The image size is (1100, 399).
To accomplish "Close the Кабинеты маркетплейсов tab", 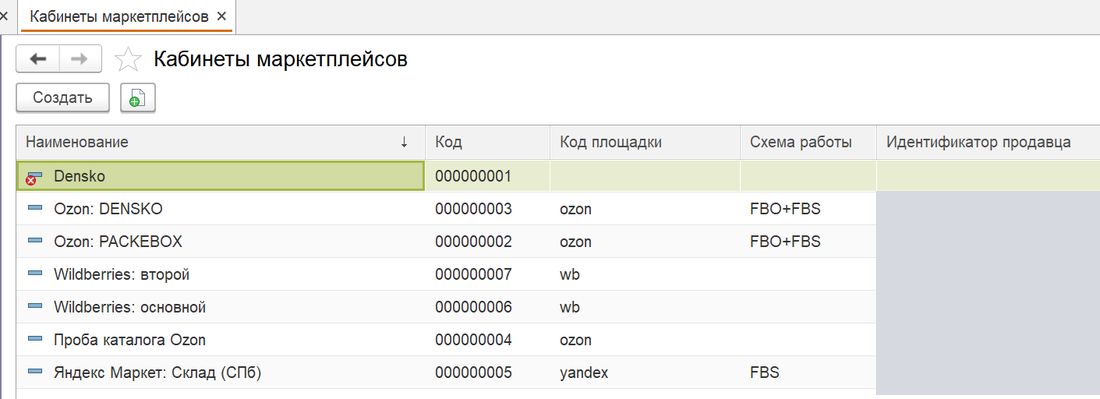I will coord(222,17).
